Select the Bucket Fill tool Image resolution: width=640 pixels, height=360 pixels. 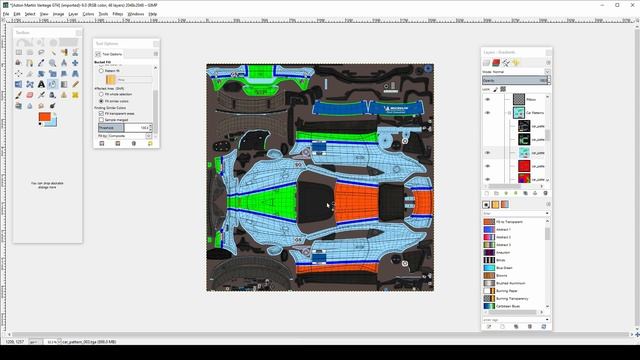coord(53,84)
